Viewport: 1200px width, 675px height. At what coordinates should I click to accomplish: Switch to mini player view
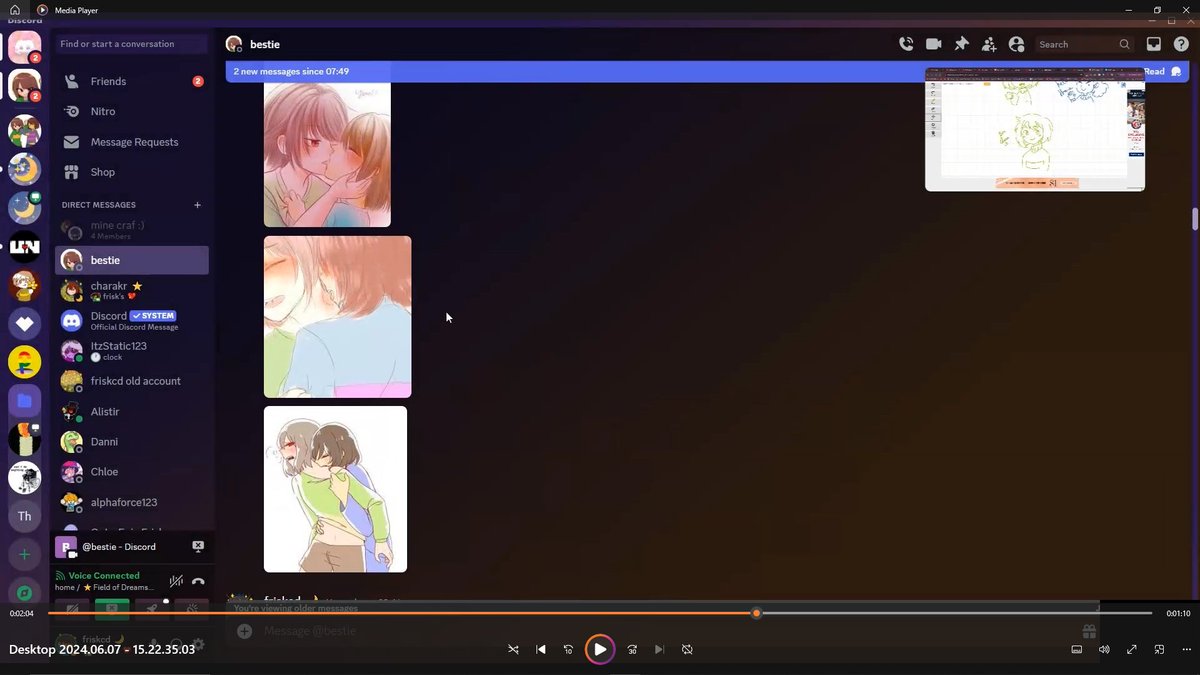1159,649
